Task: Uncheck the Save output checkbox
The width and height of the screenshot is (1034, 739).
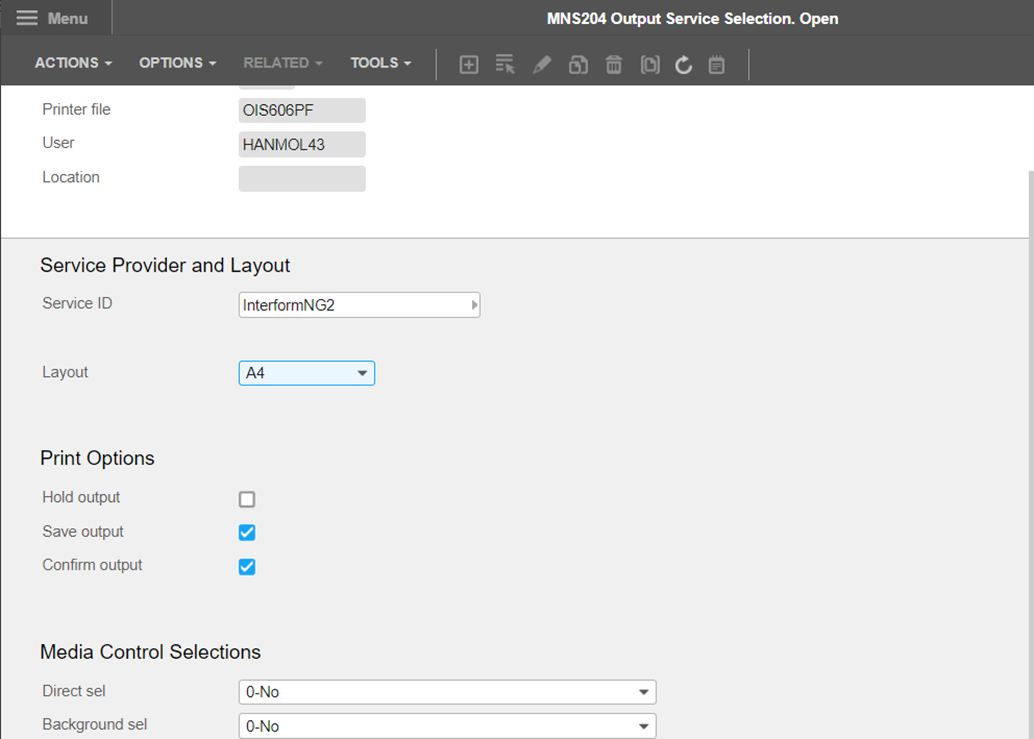Action: pyautogui.click(x=247, y=532)
